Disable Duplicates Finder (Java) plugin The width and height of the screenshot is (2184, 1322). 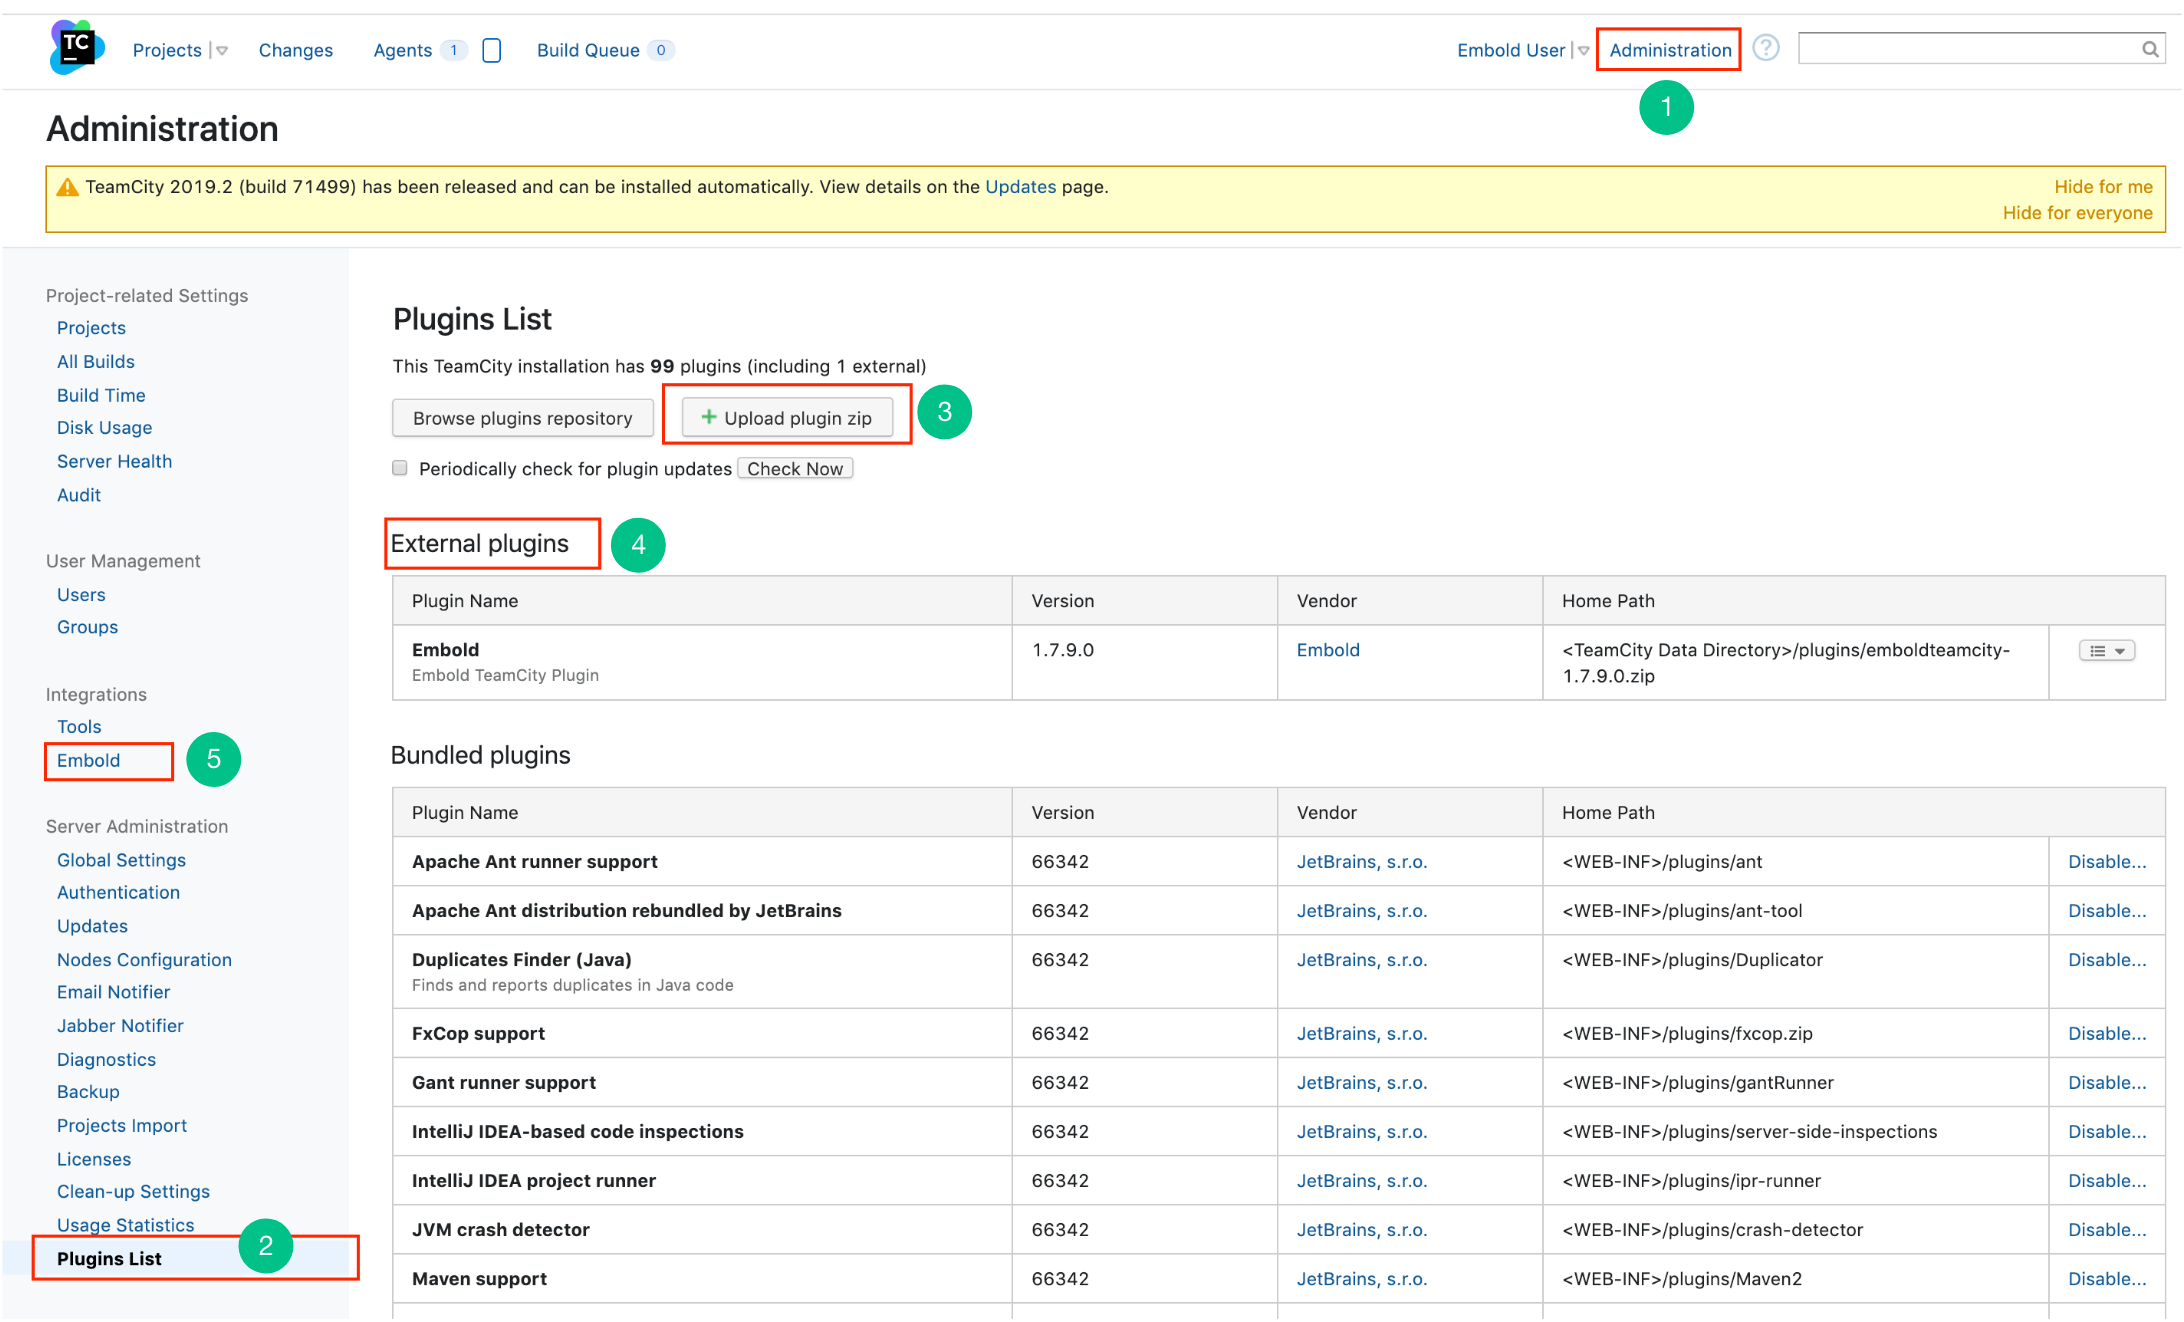2107,960
